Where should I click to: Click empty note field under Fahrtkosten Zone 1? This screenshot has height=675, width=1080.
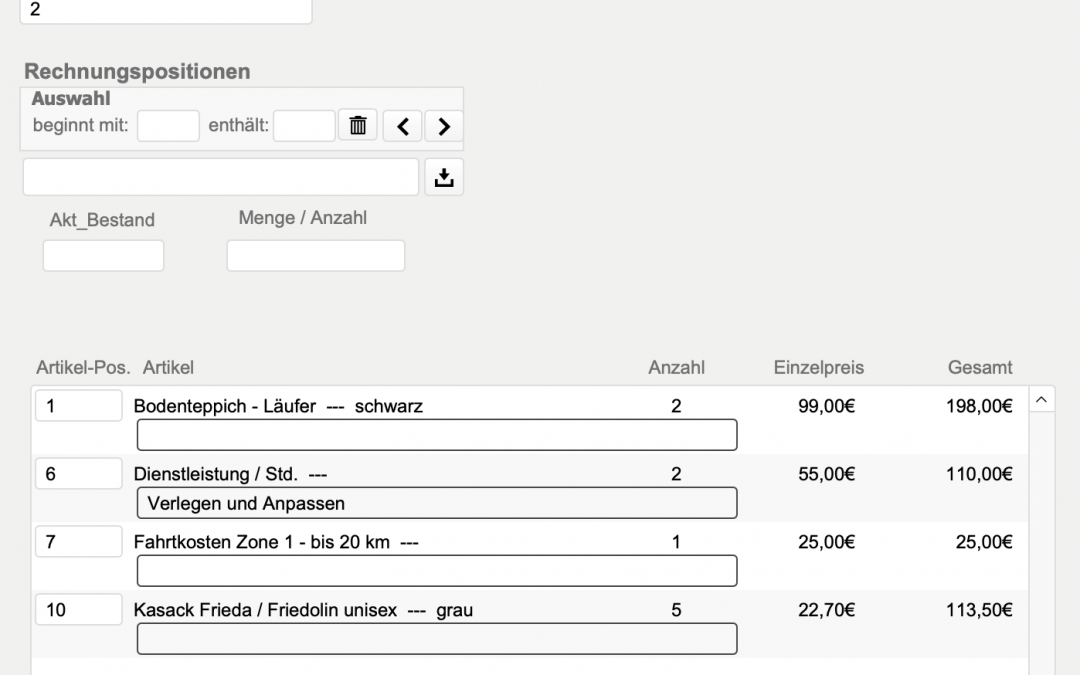click(436, 571)
